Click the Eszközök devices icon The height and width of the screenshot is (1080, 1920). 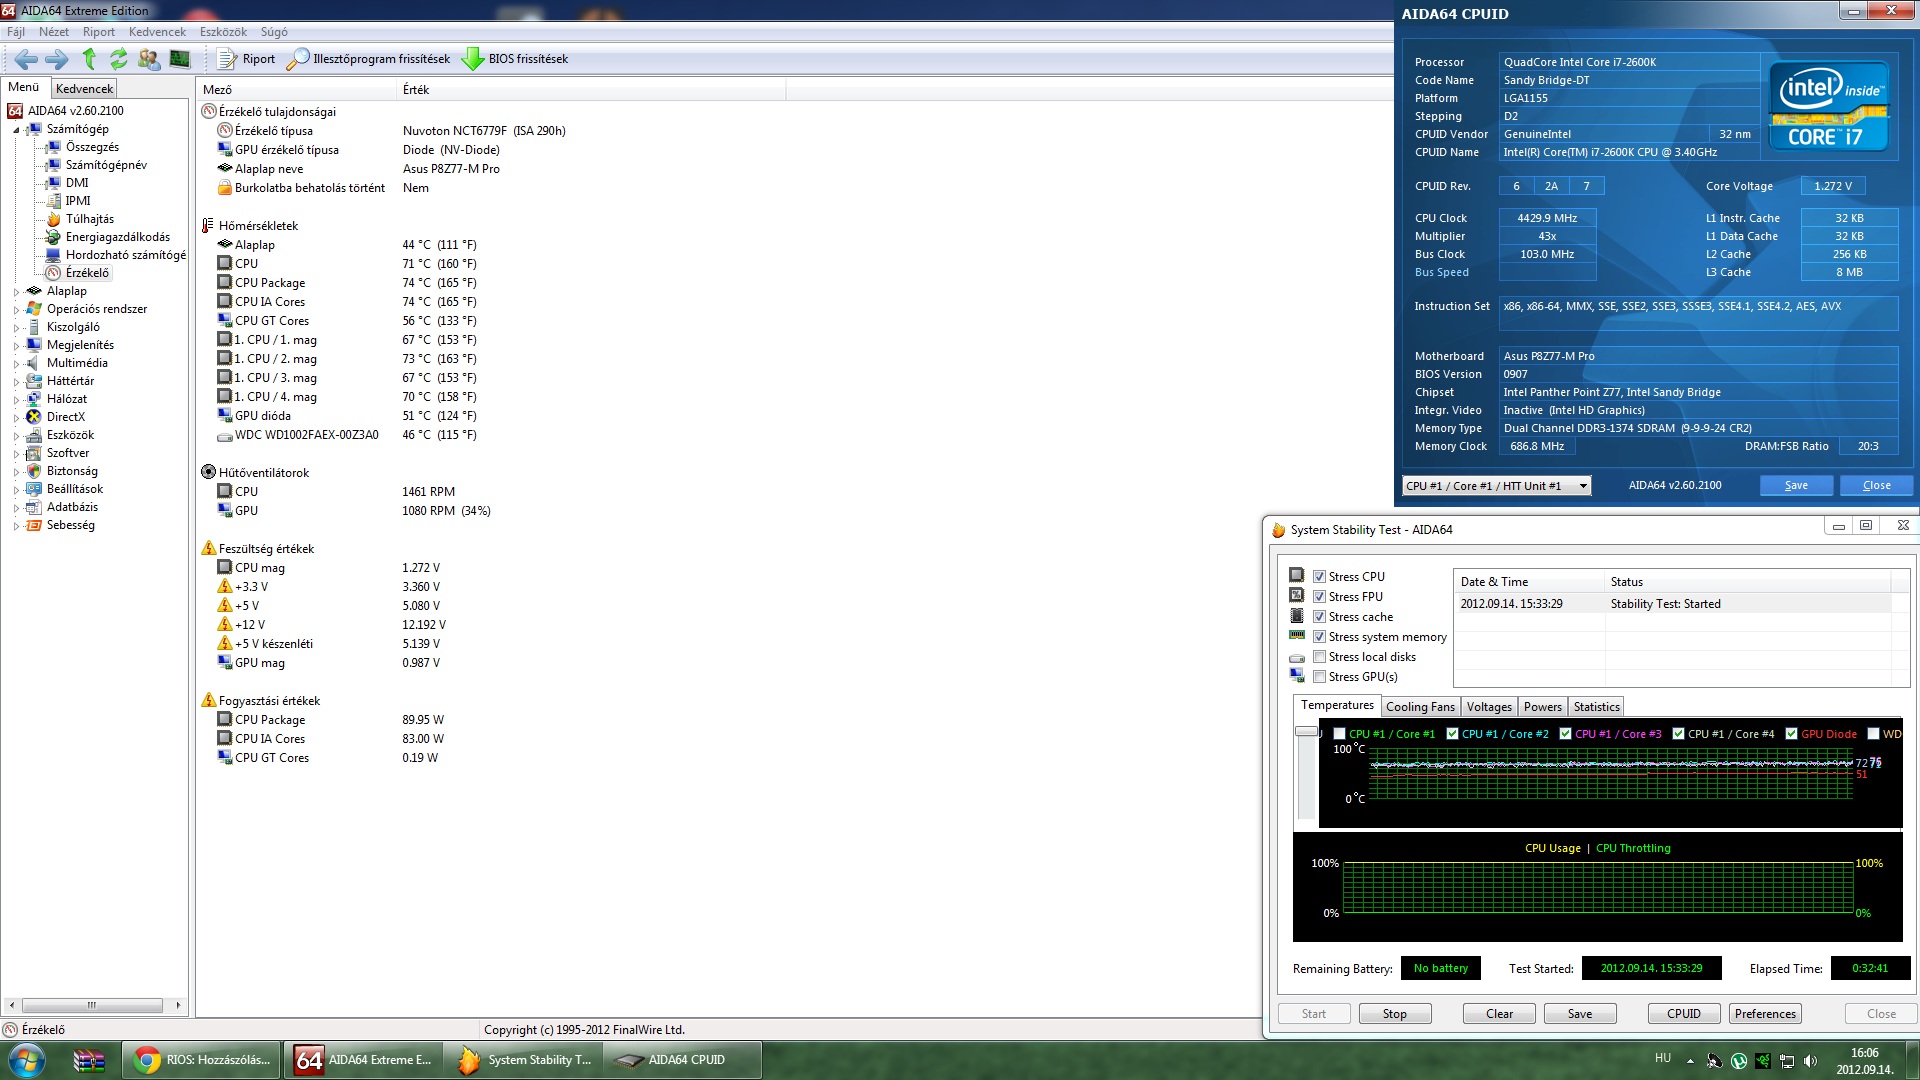tap(34, 435)
